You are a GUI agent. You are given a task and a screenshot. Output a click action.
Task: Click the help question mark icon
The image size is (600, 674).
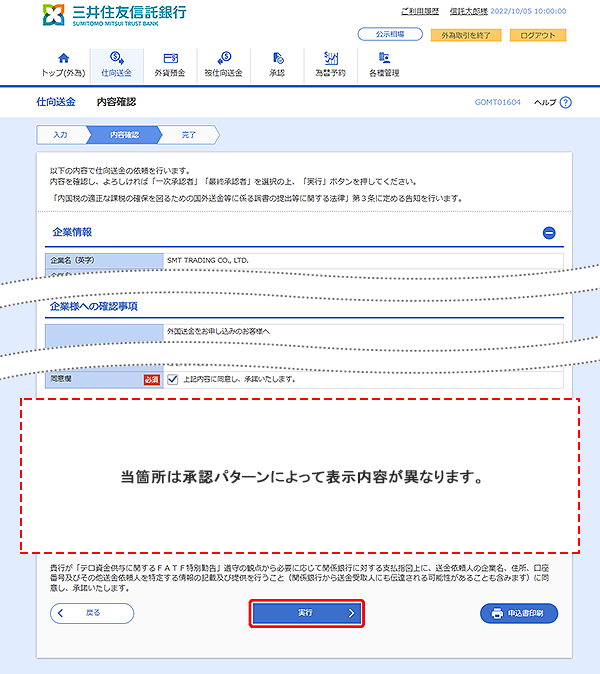(x=566, y=102)
